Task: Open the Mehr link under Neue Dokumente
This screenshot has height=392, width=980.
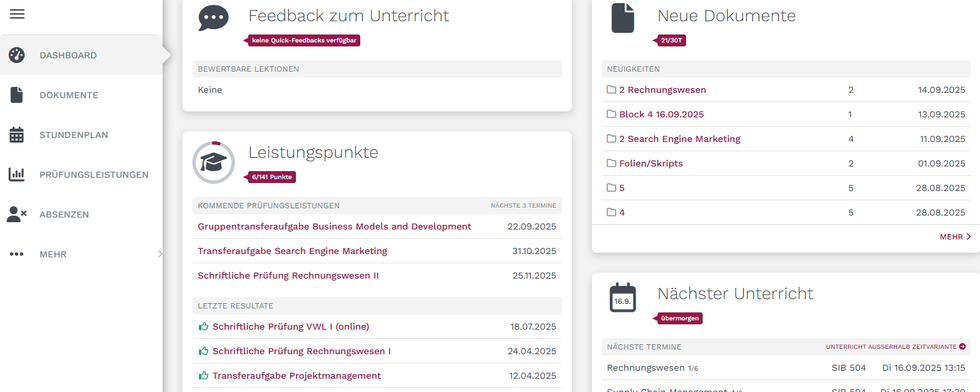Action: pyautogui.click(x=956, y=237)
